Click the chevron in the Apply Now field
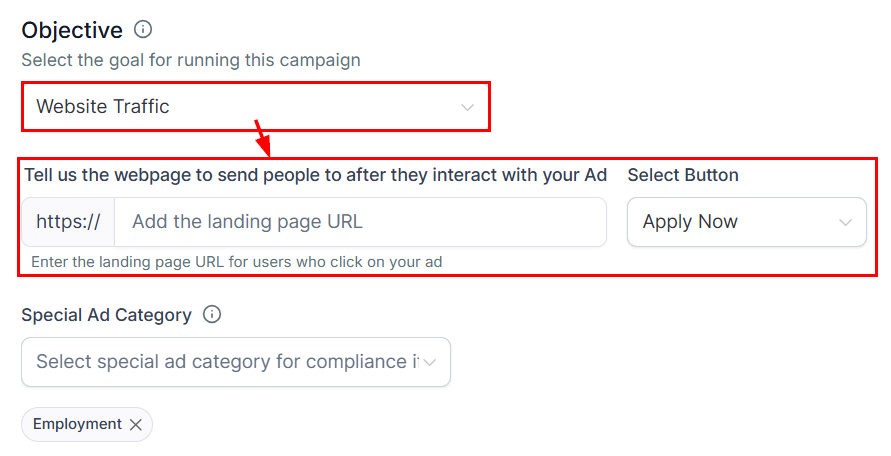 pos(845,222)
